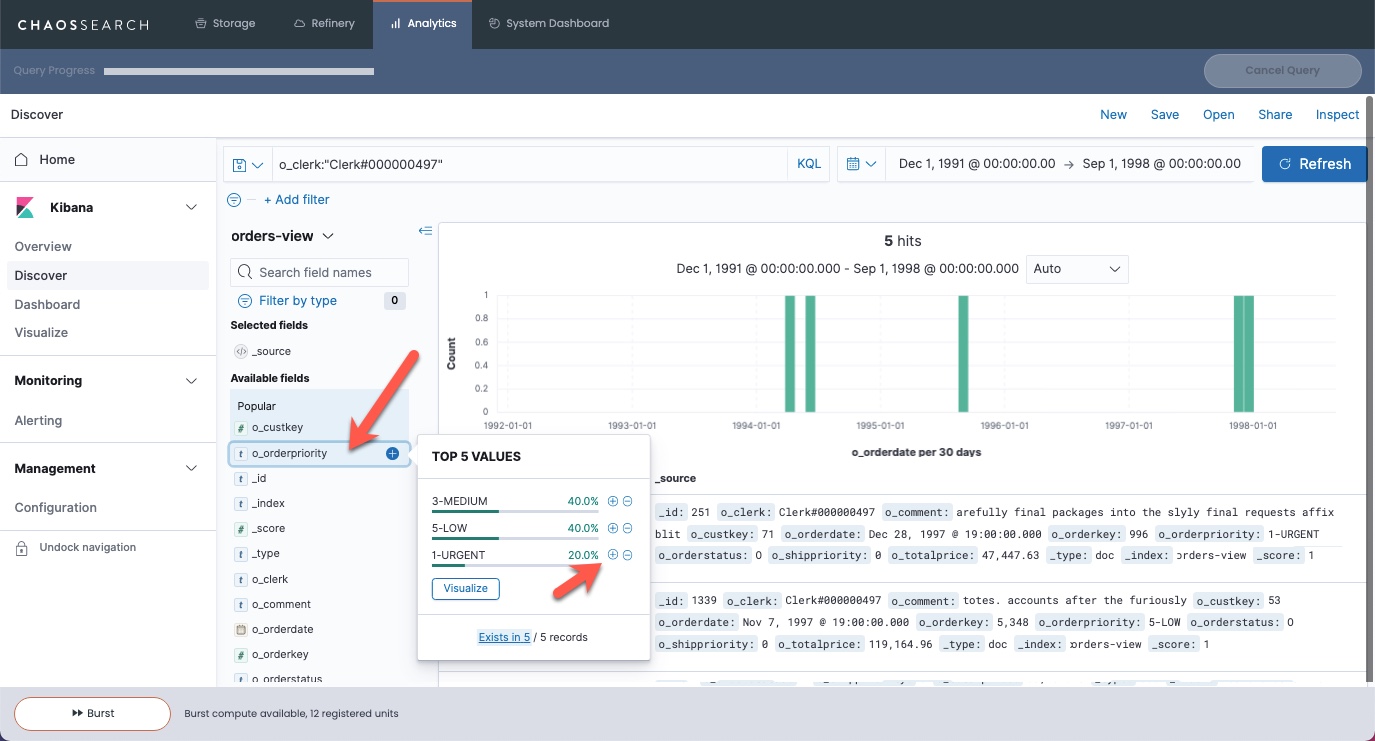Click the _score number type icon
1375x741 pixels.
coord(240,529)
